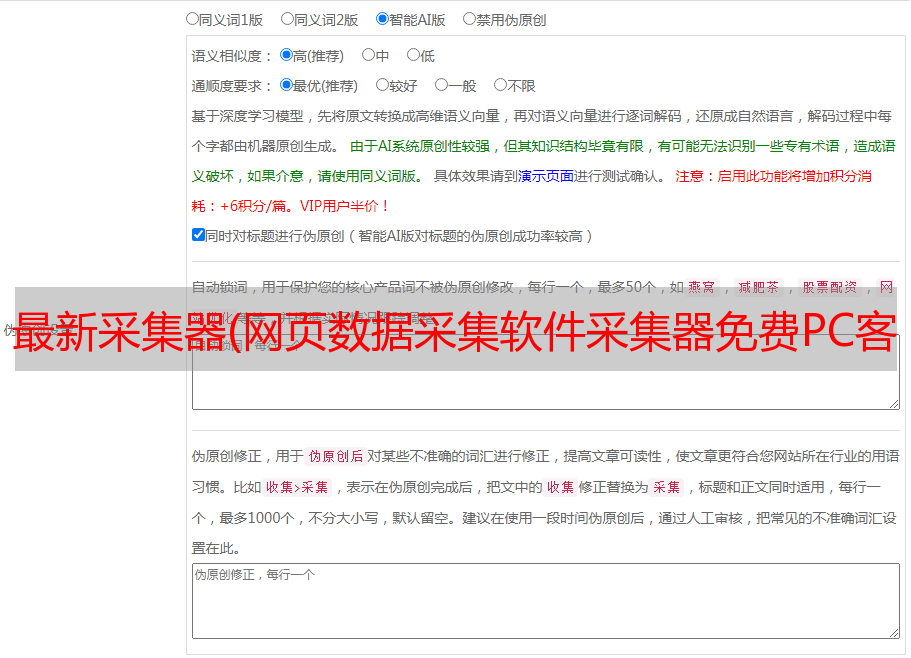Image resolution: width=911 pixels, height=658 pixels.
Task: Click the 收集>采集 example code text
Action: click(297, 487)
